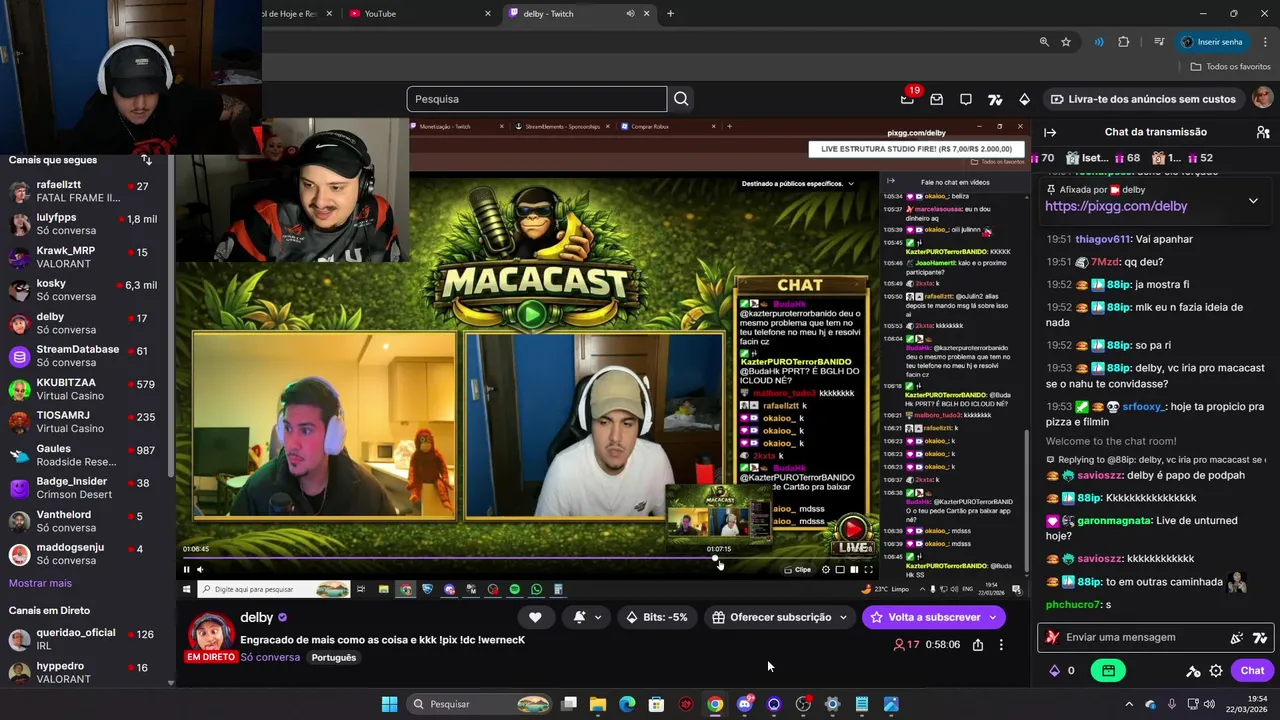Open Chrome from the Windows taskbar
Screen dimensions: 1280x720
click(715, 704)
